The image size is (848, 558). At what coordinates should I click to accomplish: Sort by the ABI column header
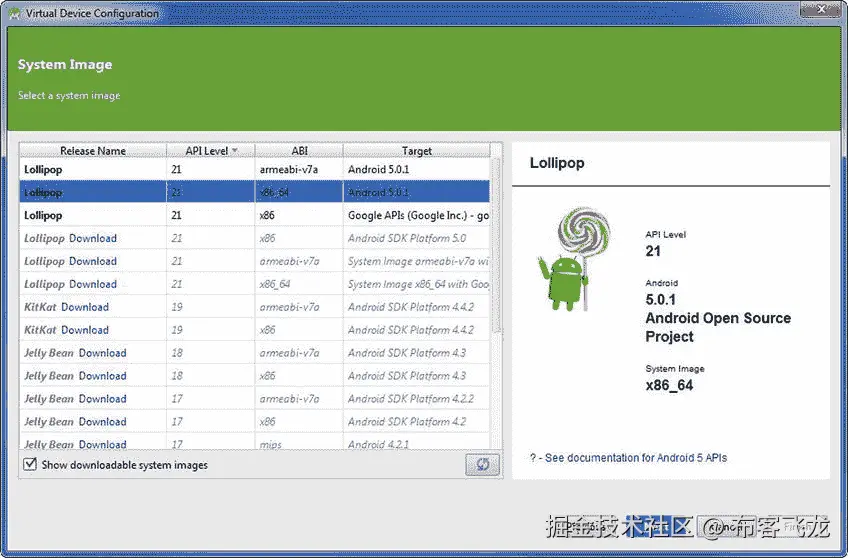click(x=299, y=150)
